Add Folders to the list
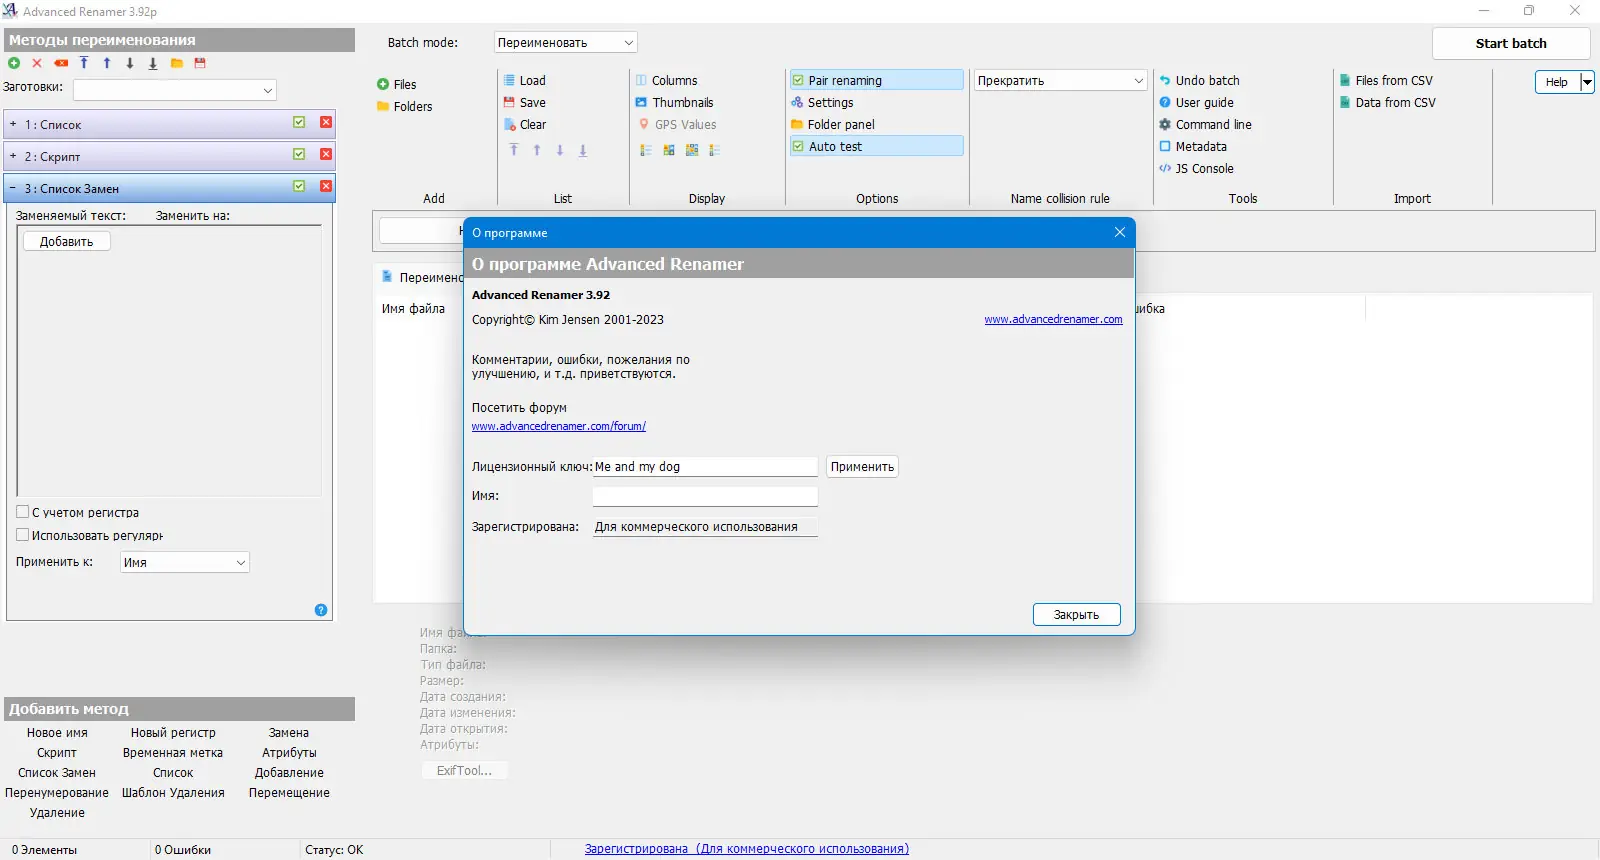Screen dimensions: 1600x860 (404, 107)
